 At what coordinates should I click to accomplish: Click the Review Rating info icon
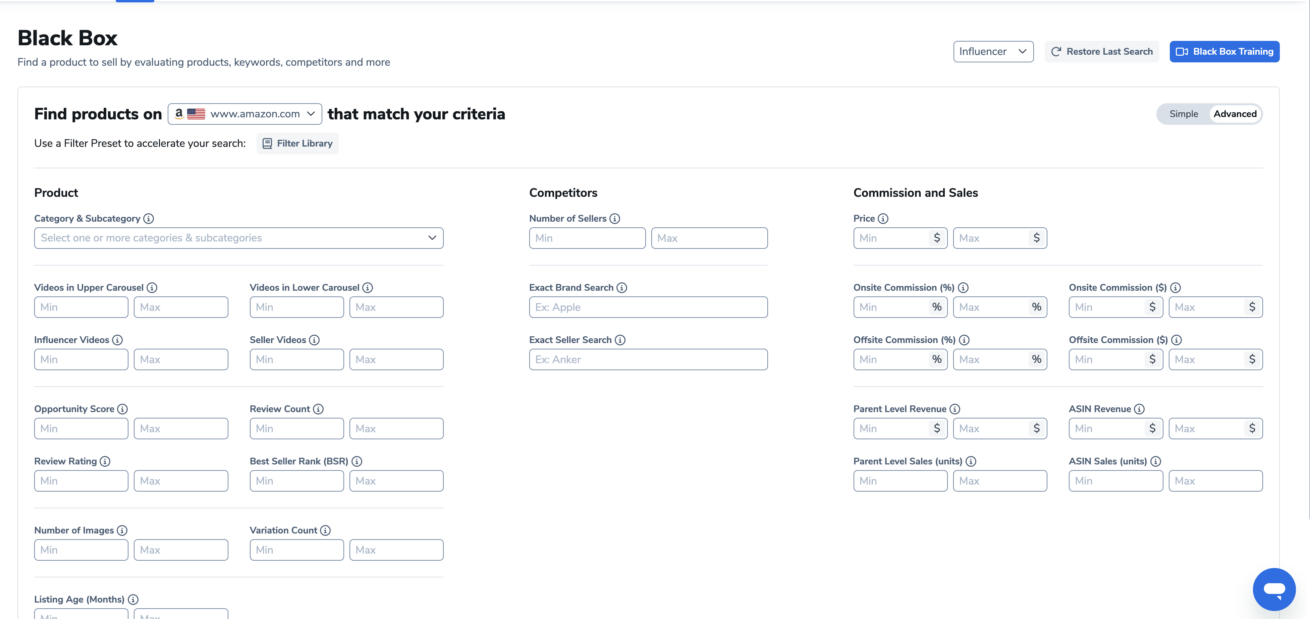click(x=105, y=462)
